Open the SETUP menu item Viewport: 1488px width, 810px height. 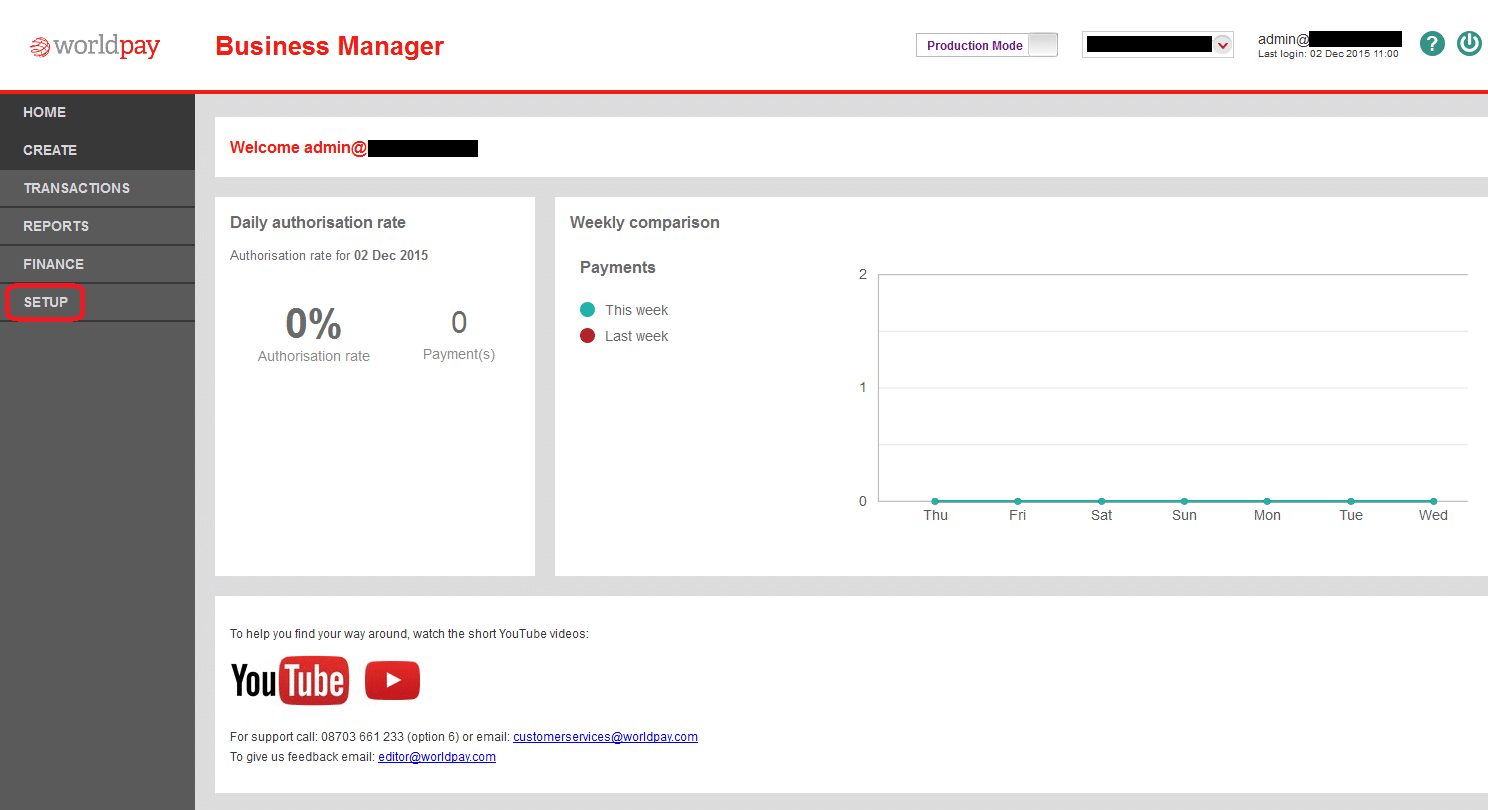(x=46, y=302)
